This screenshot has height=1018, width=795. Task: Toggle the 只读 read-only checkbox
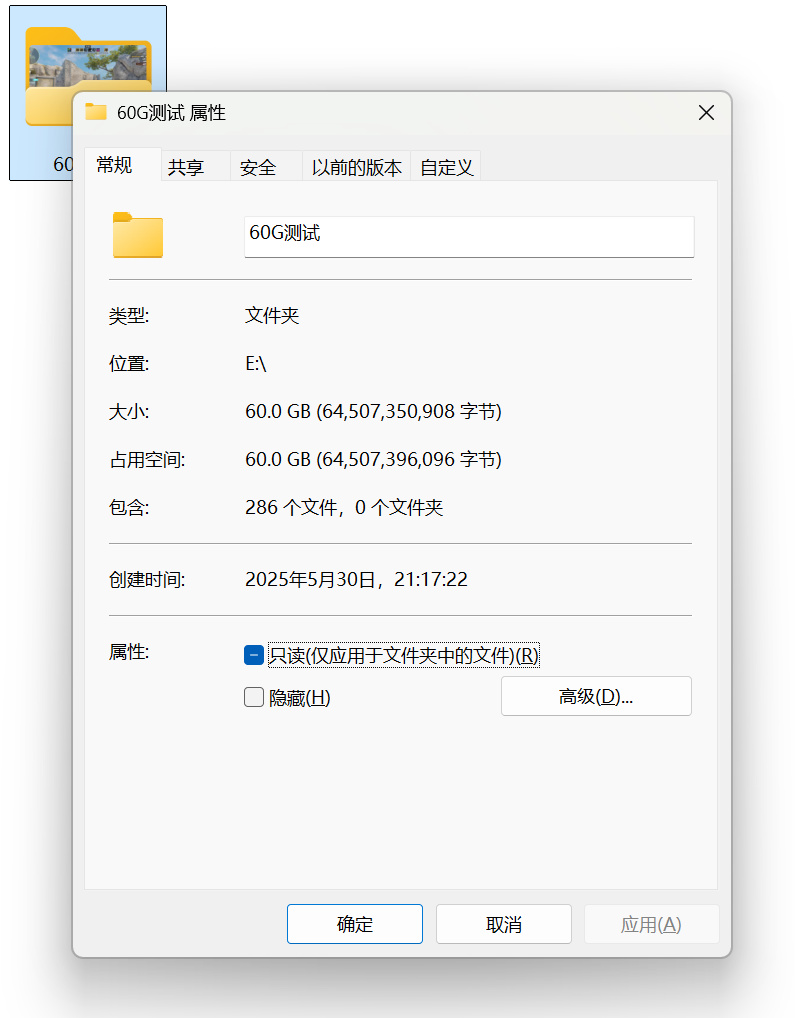click(254, 655)
